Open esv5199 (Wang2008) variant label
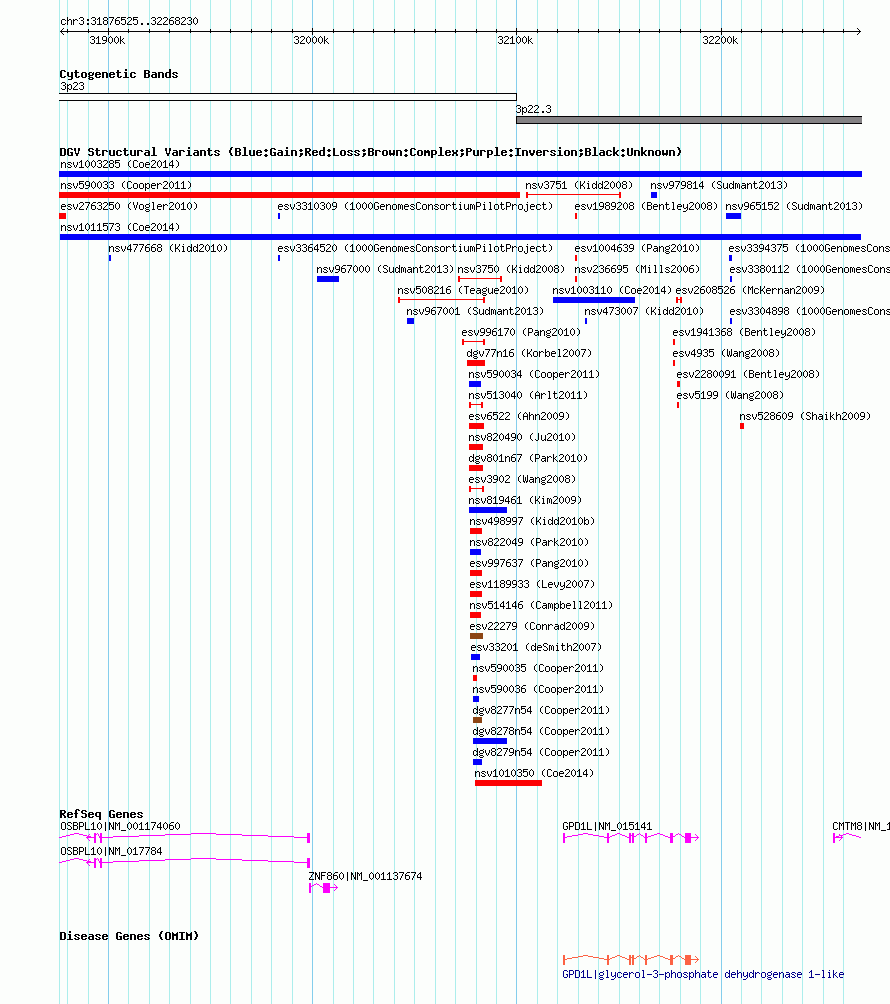Screen dimensions: 890x1004 point(730,396)
